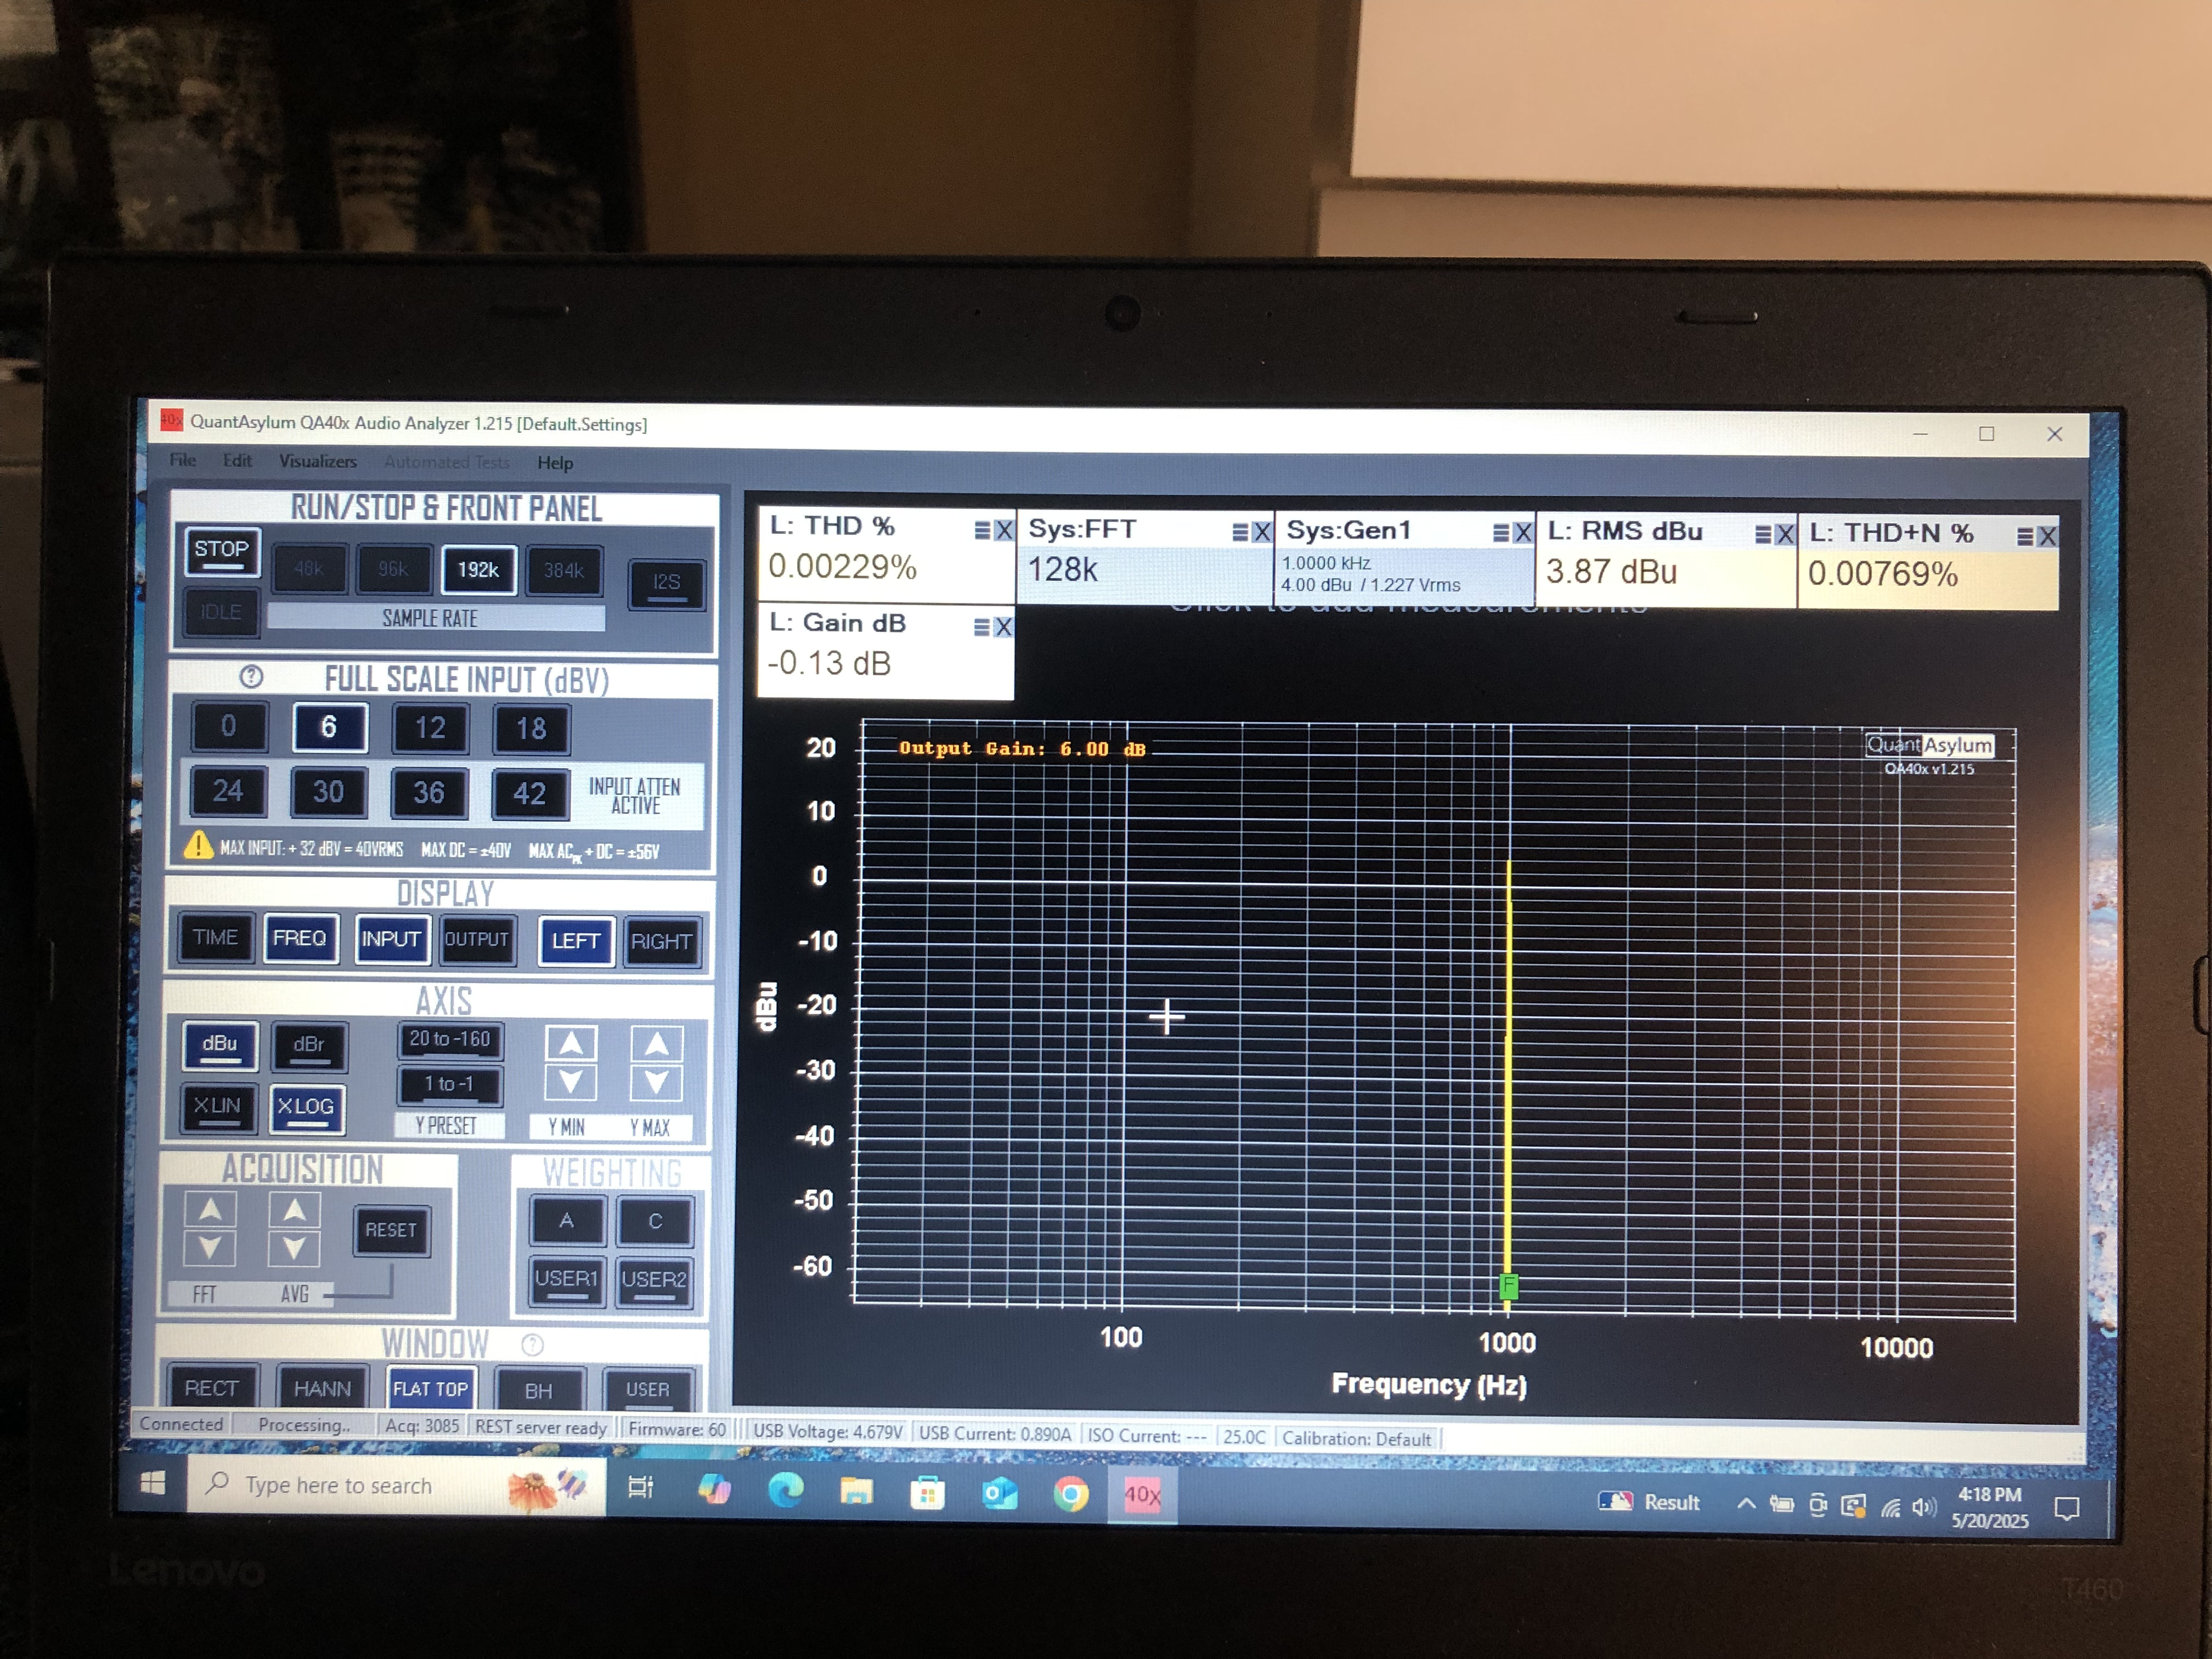The image size is (2212, 1659).
Task: Open the Help menu
Action: coord(555,463)
